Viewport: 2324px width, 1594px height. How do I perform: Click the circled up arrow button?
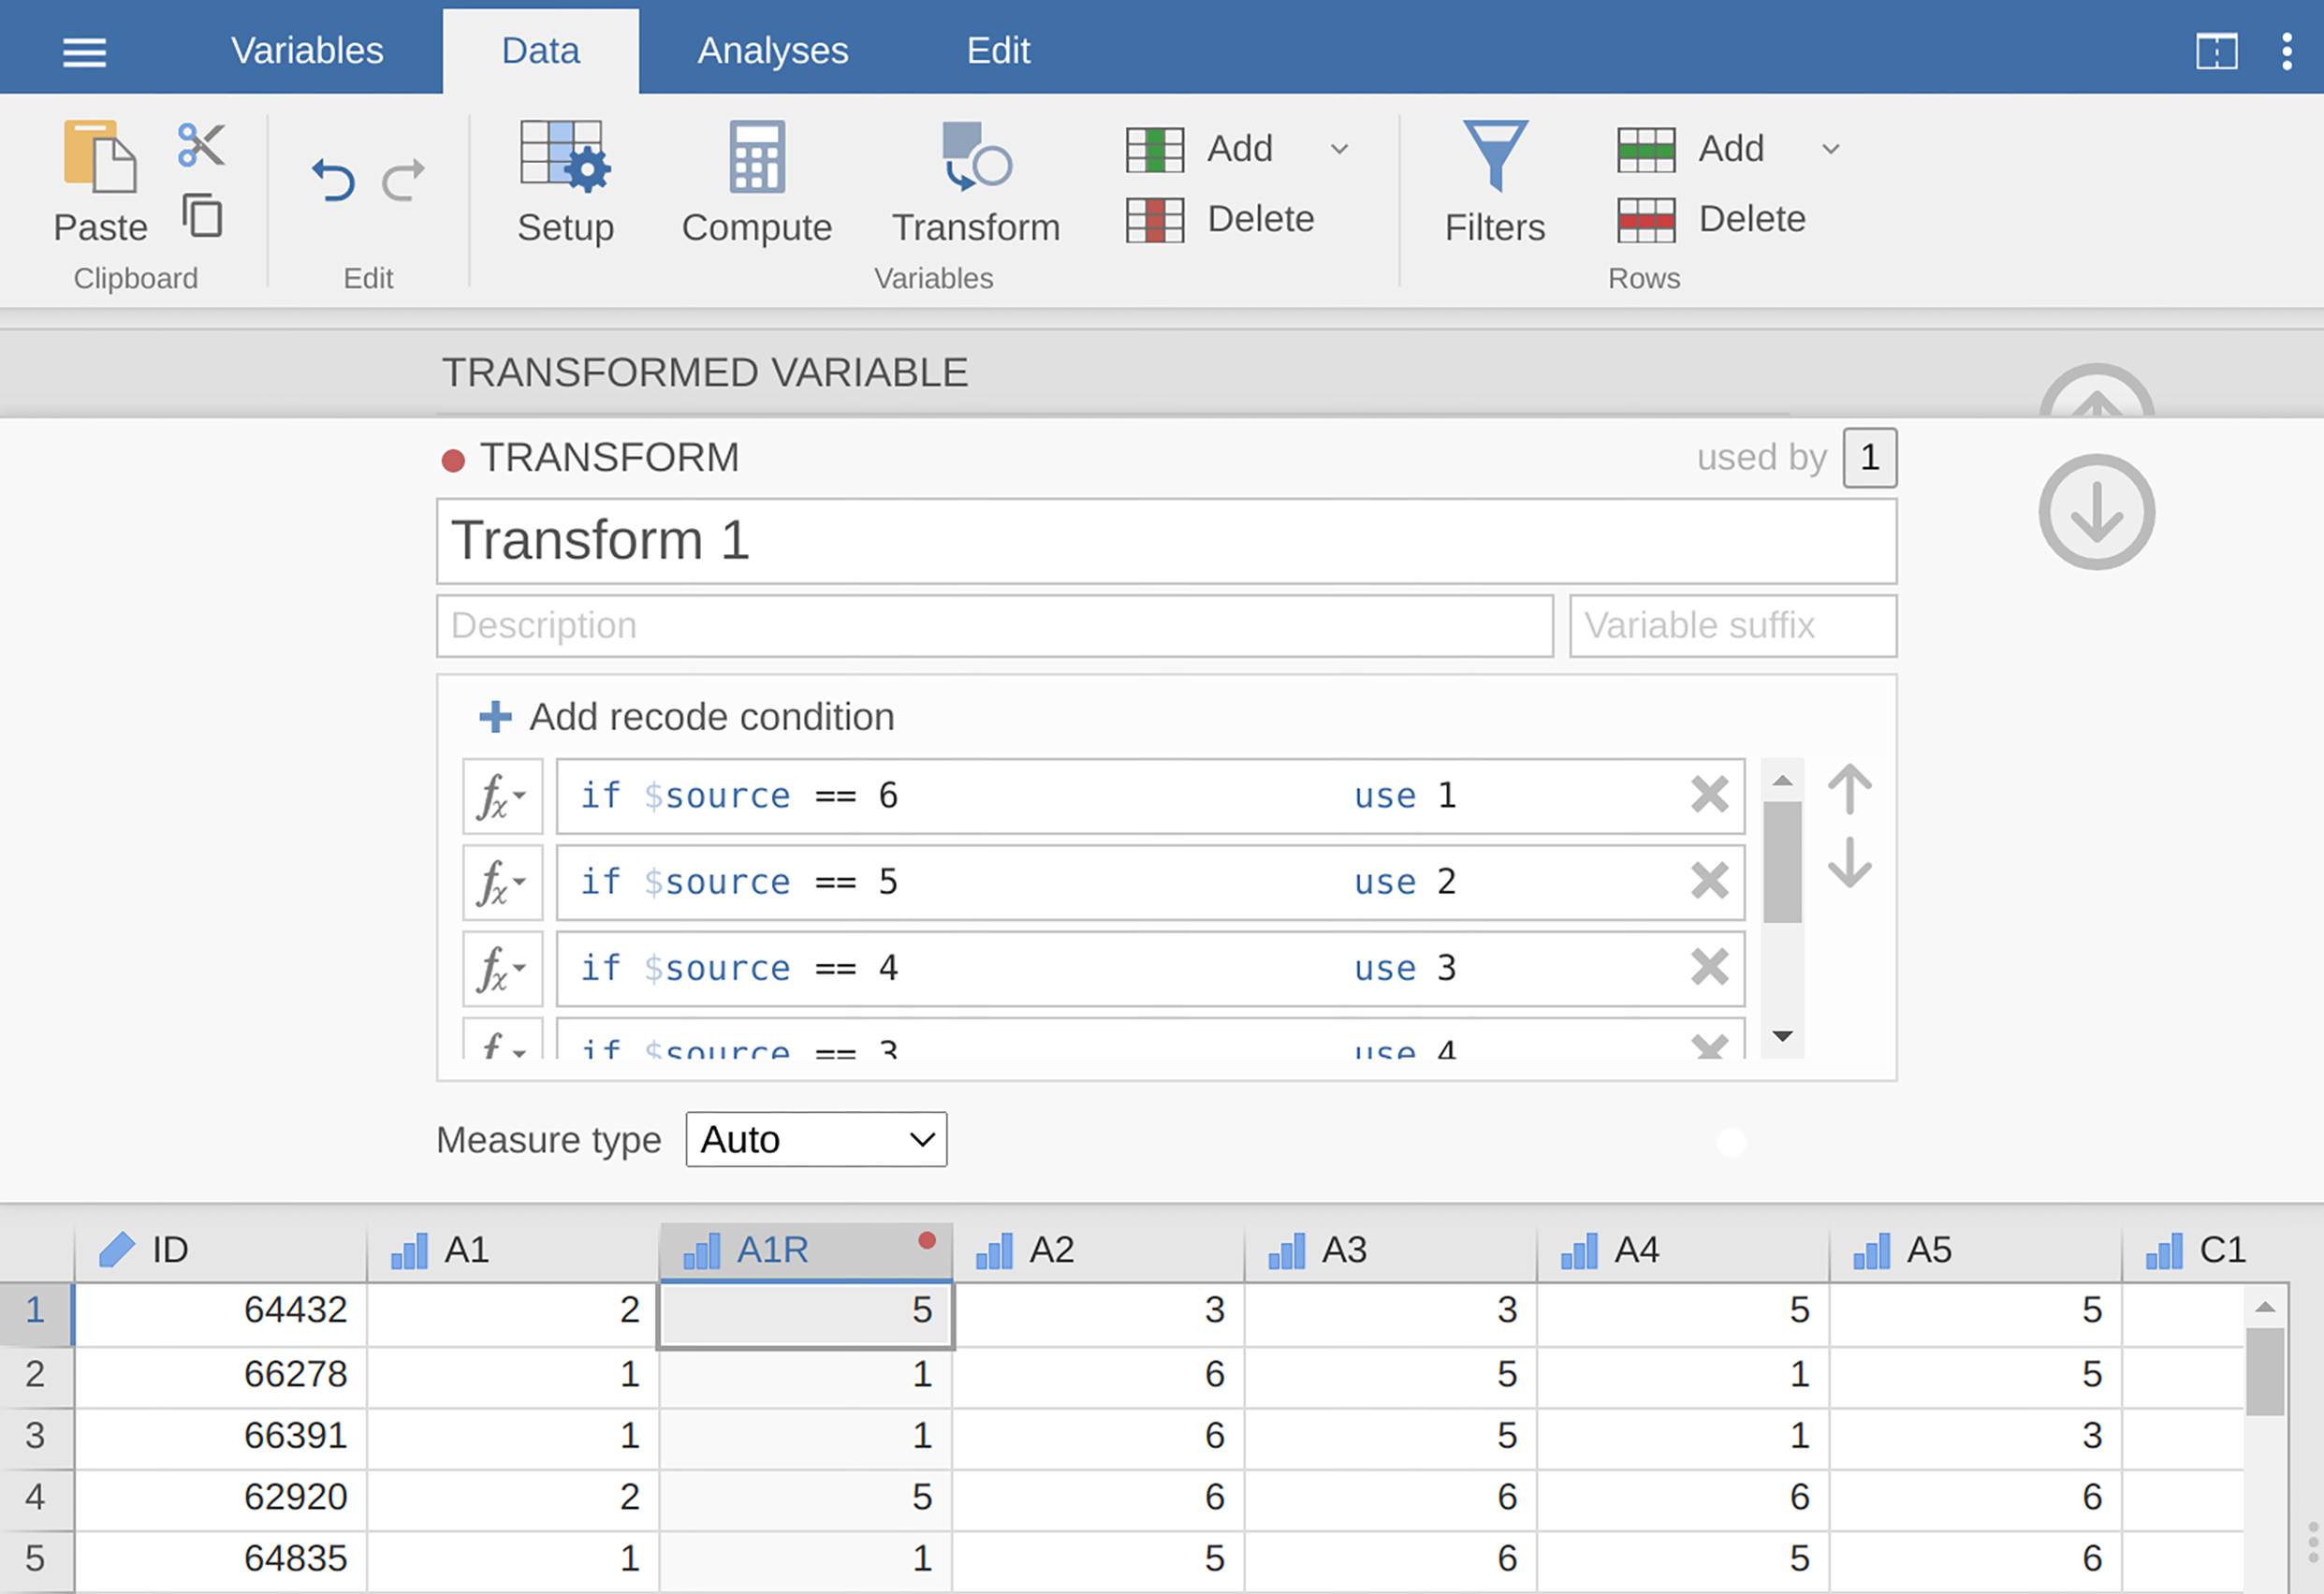coord(2096,392)
